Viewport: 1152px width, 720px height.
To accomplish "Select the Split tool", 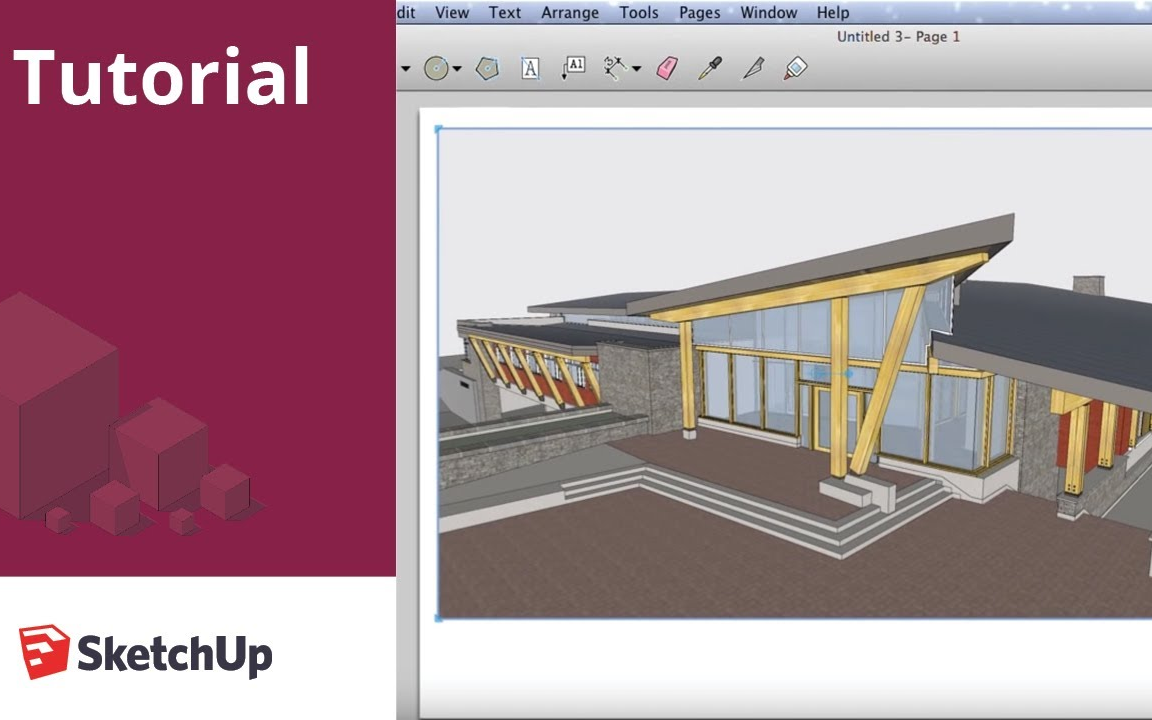I will 753,68.
